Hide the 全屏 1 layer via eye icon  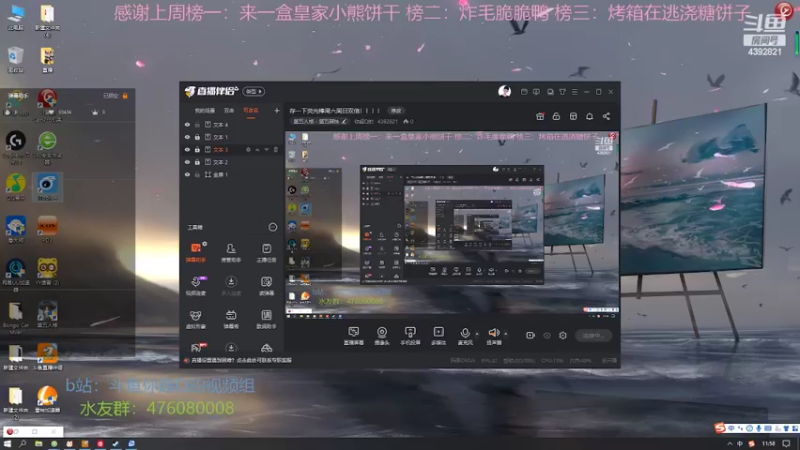pyautogui.click(x=187, y=174)
